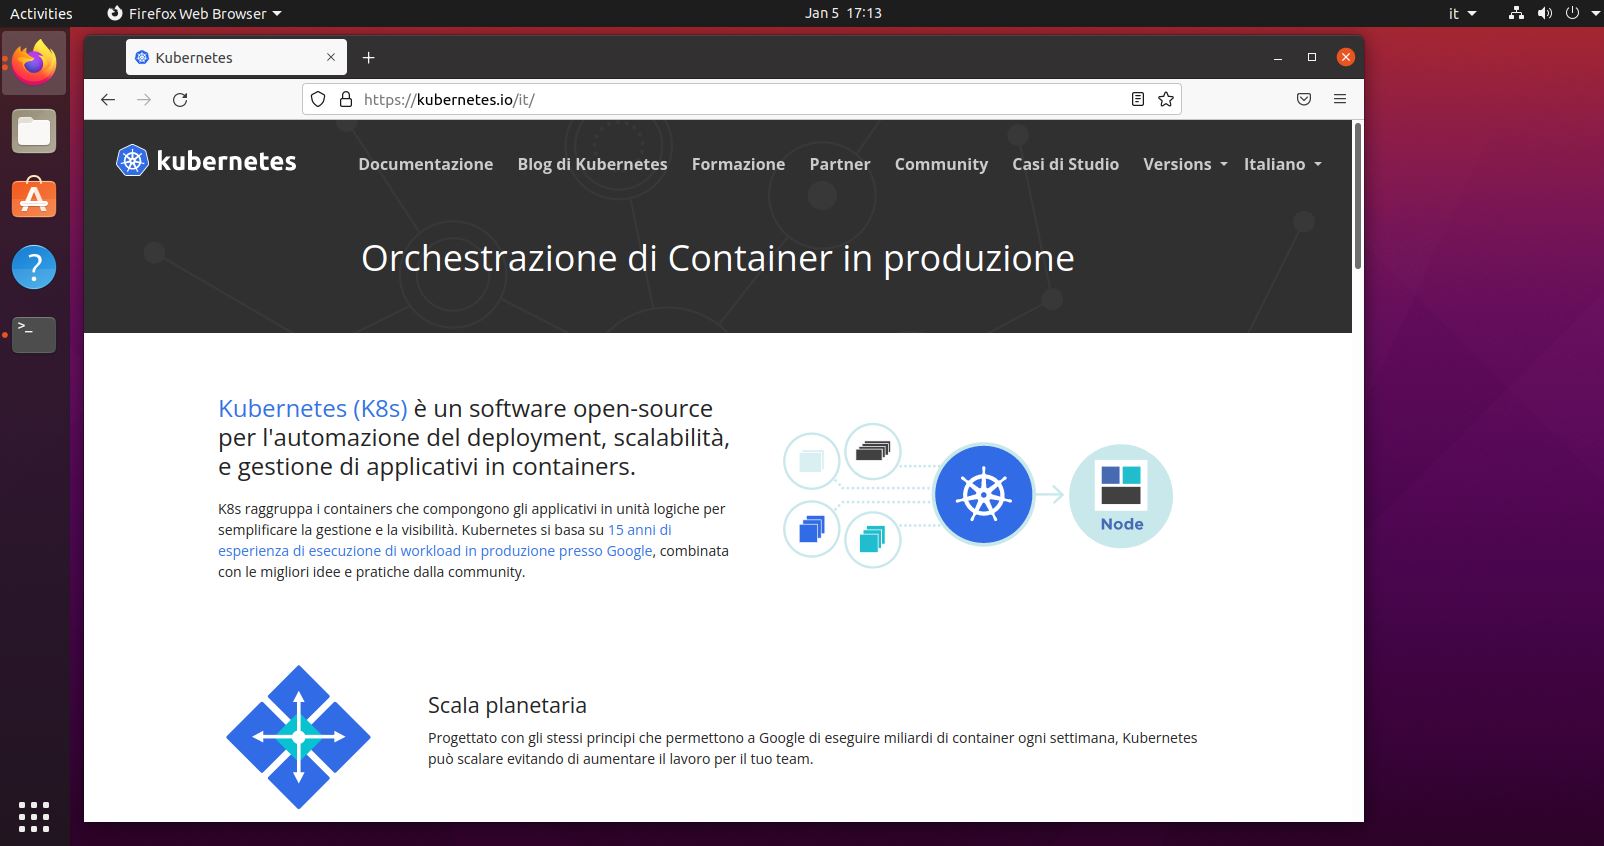This screenshot has width=1604, height=846.
Task: Click the Kubernetes logo in site header
Action: [206, 161]
